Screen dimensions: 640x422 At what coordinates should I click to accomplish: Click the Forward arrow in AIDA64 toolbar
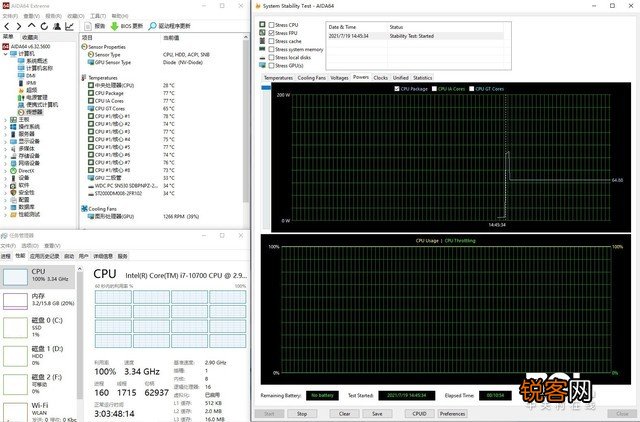click(19, 26)
